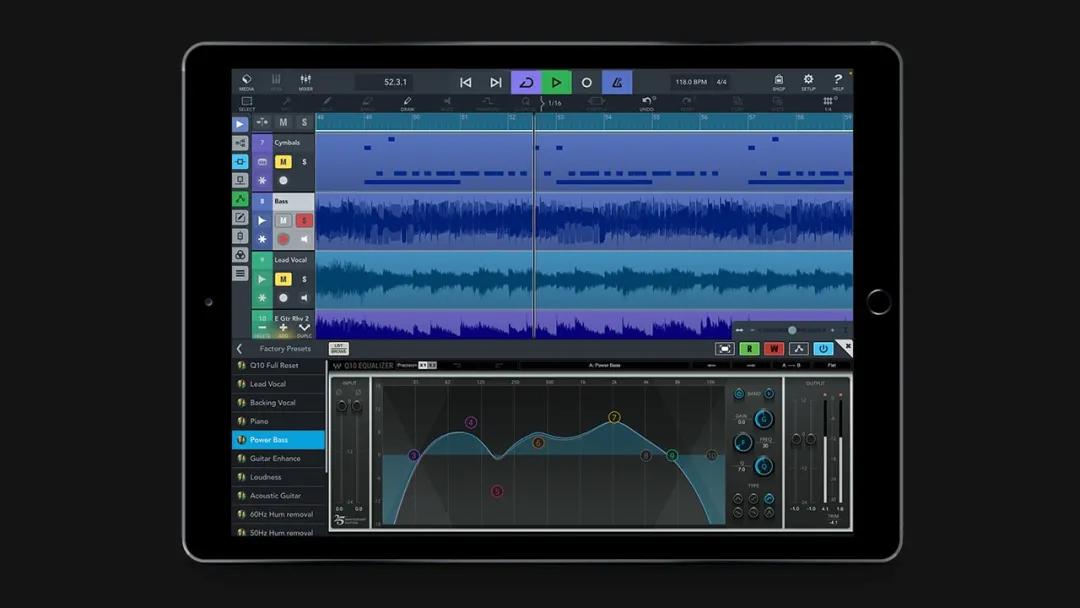Open the 1/16 quantize grid setting
This screenshot has width=1080, height=608.
(x=554, y=103)
